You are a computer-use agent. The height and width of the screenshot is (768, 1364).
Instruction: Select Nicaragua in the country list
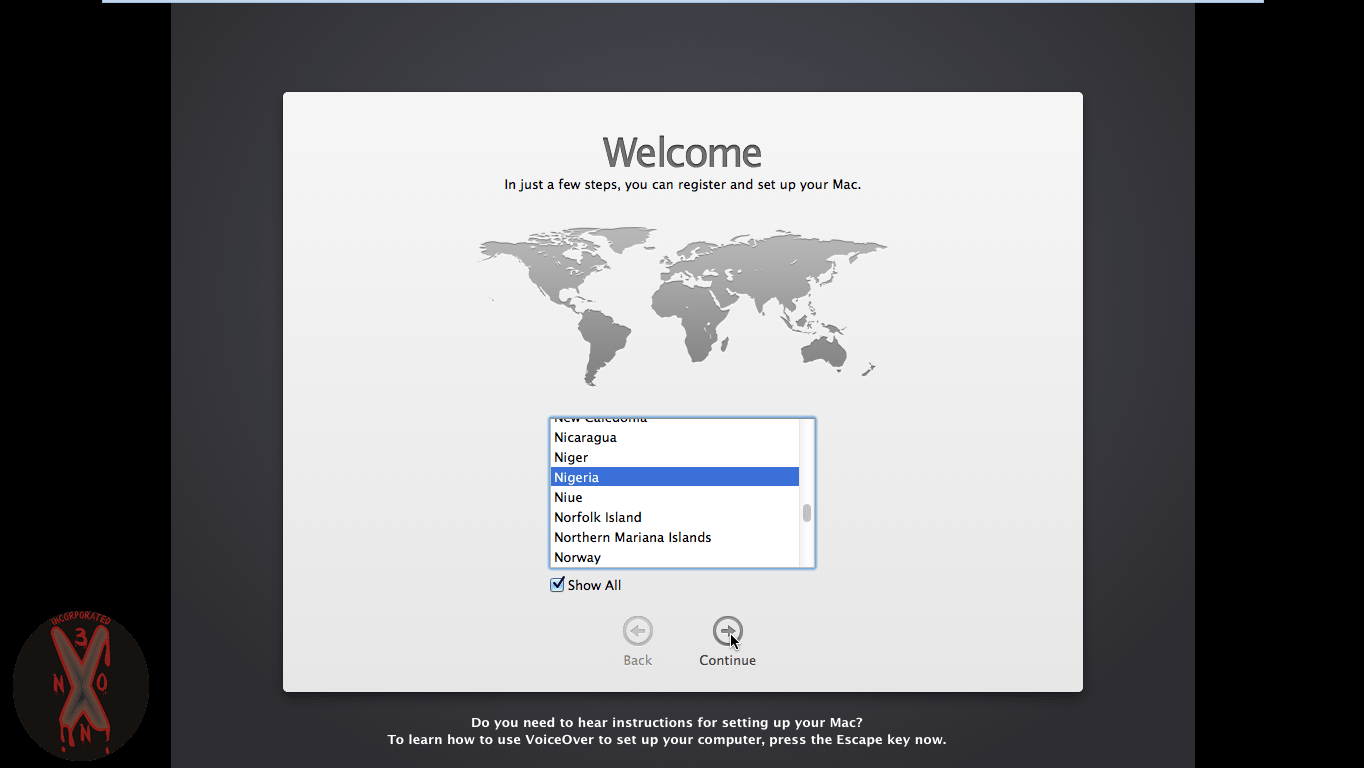[675, 437]
